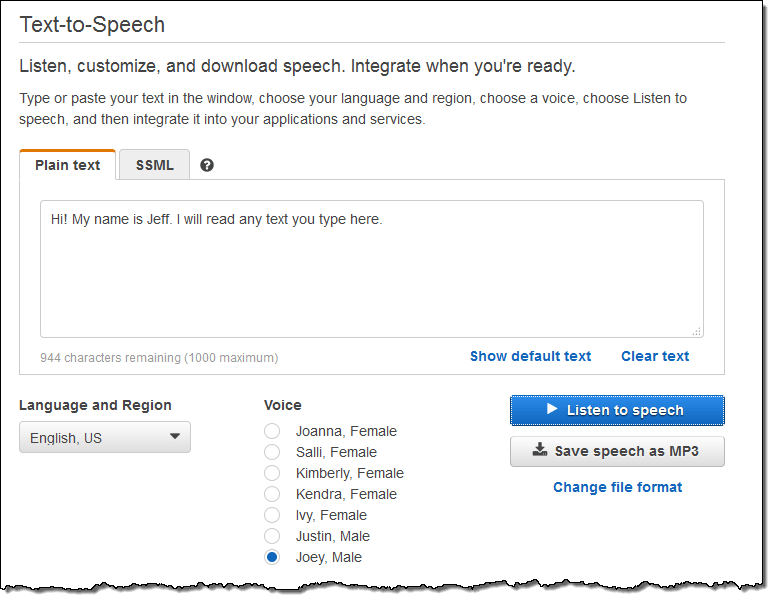This screenshot has width=773, height=600.
Task: Click the Show default text link
Action: (x=530, y=356)
